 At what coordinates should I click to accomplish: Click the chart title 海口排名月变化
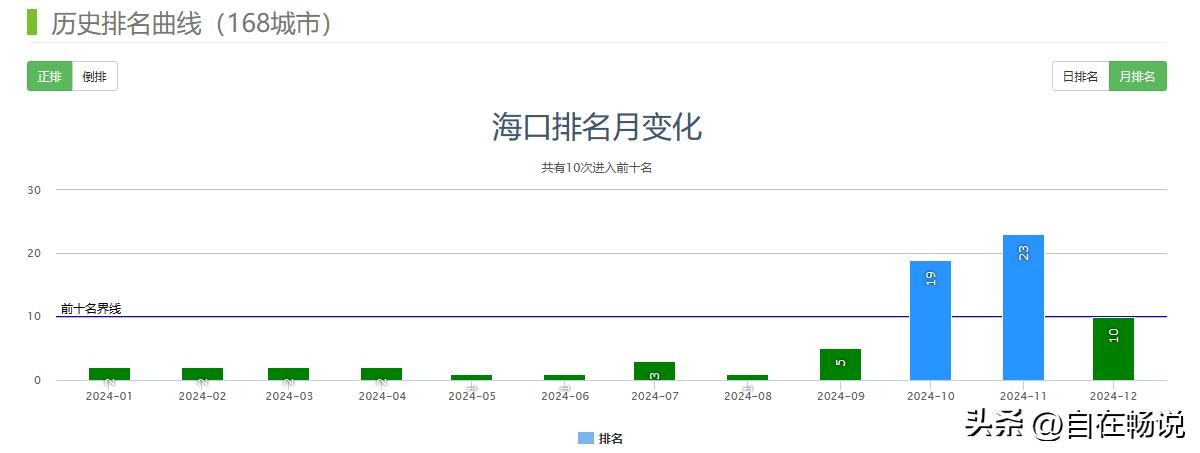(597, 128)
